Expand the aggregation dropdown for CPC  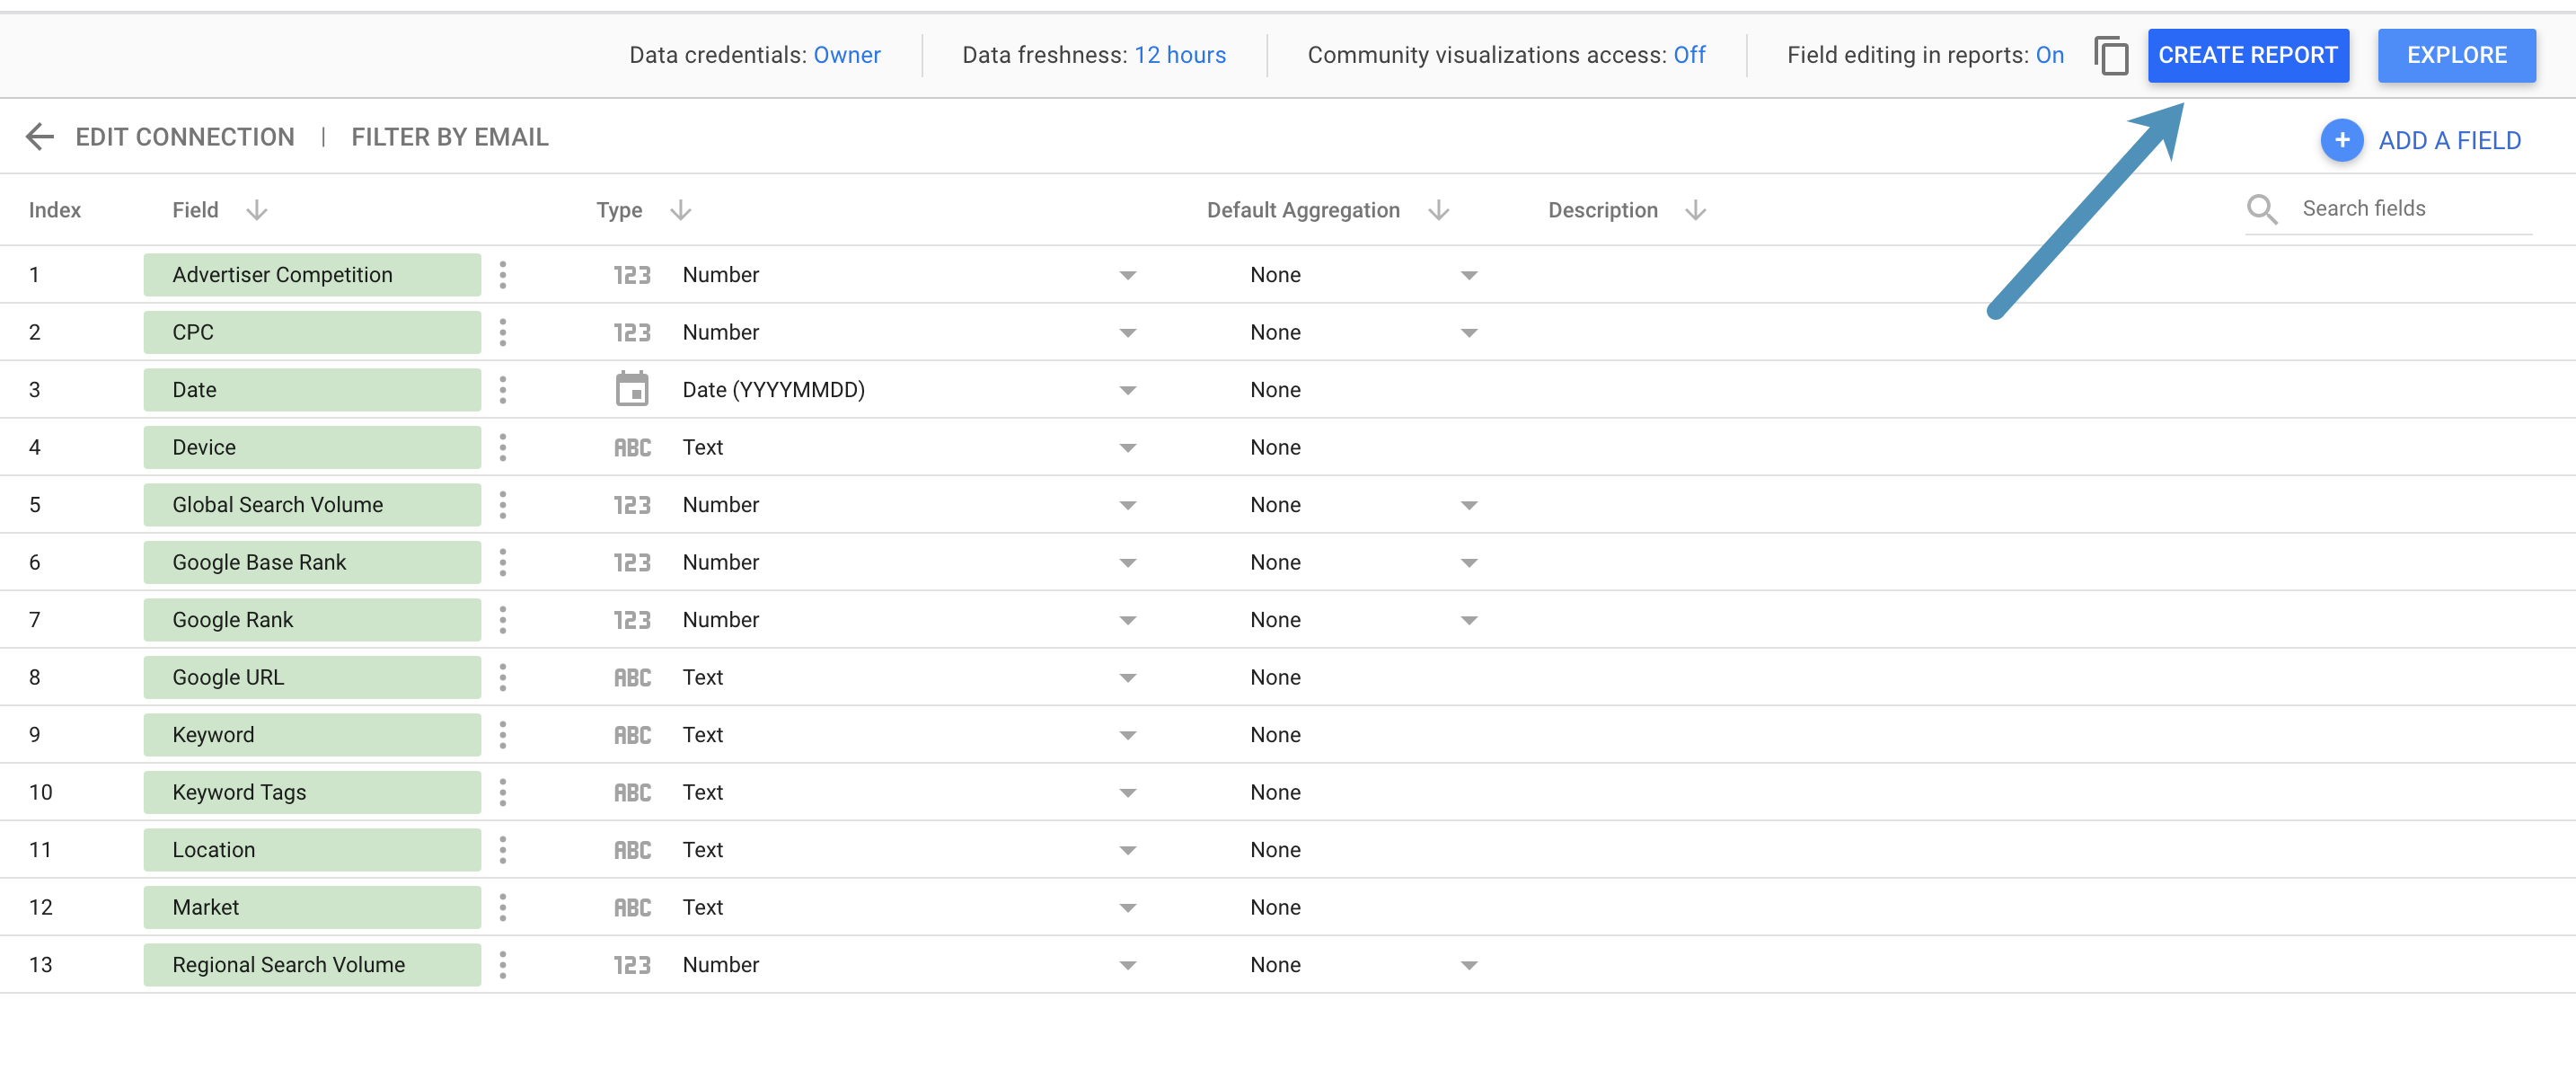click(x=1469, y=333)
